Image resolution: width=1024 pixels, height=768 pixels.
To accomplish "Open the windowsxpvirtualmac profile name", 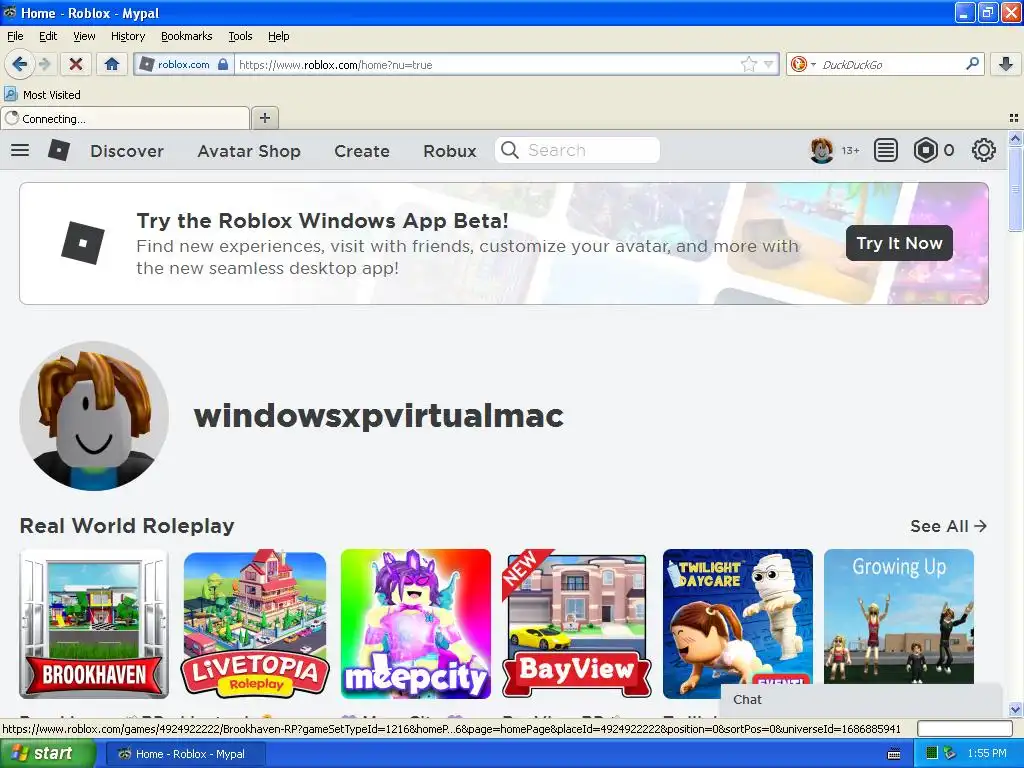I will 379,415.
